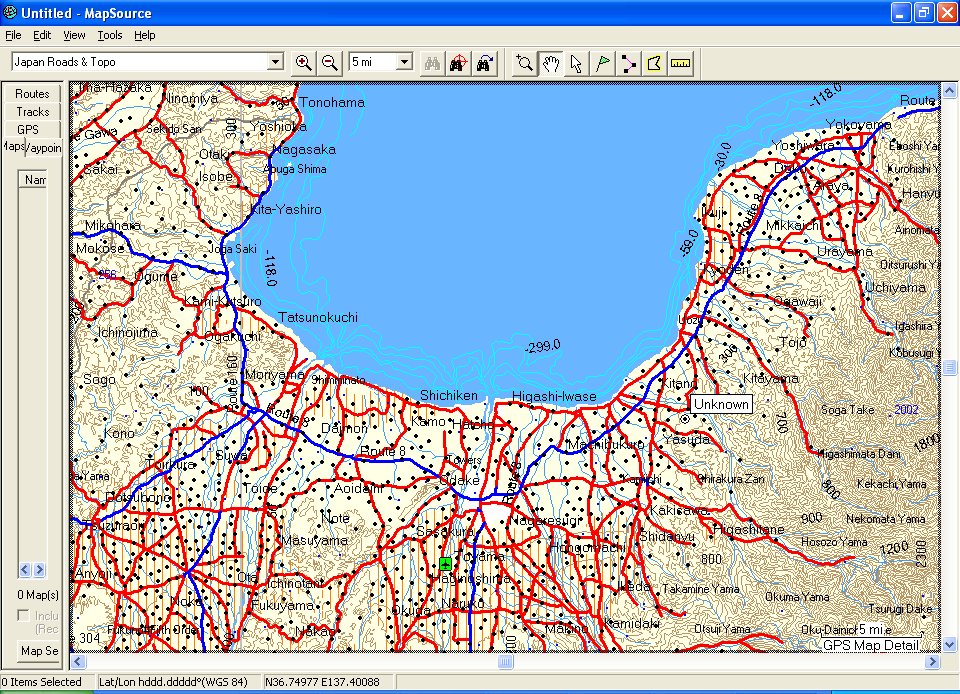
Task: Select the Zoom tool in toolbar
Action: pyautogui.click(x=524, y=62)
